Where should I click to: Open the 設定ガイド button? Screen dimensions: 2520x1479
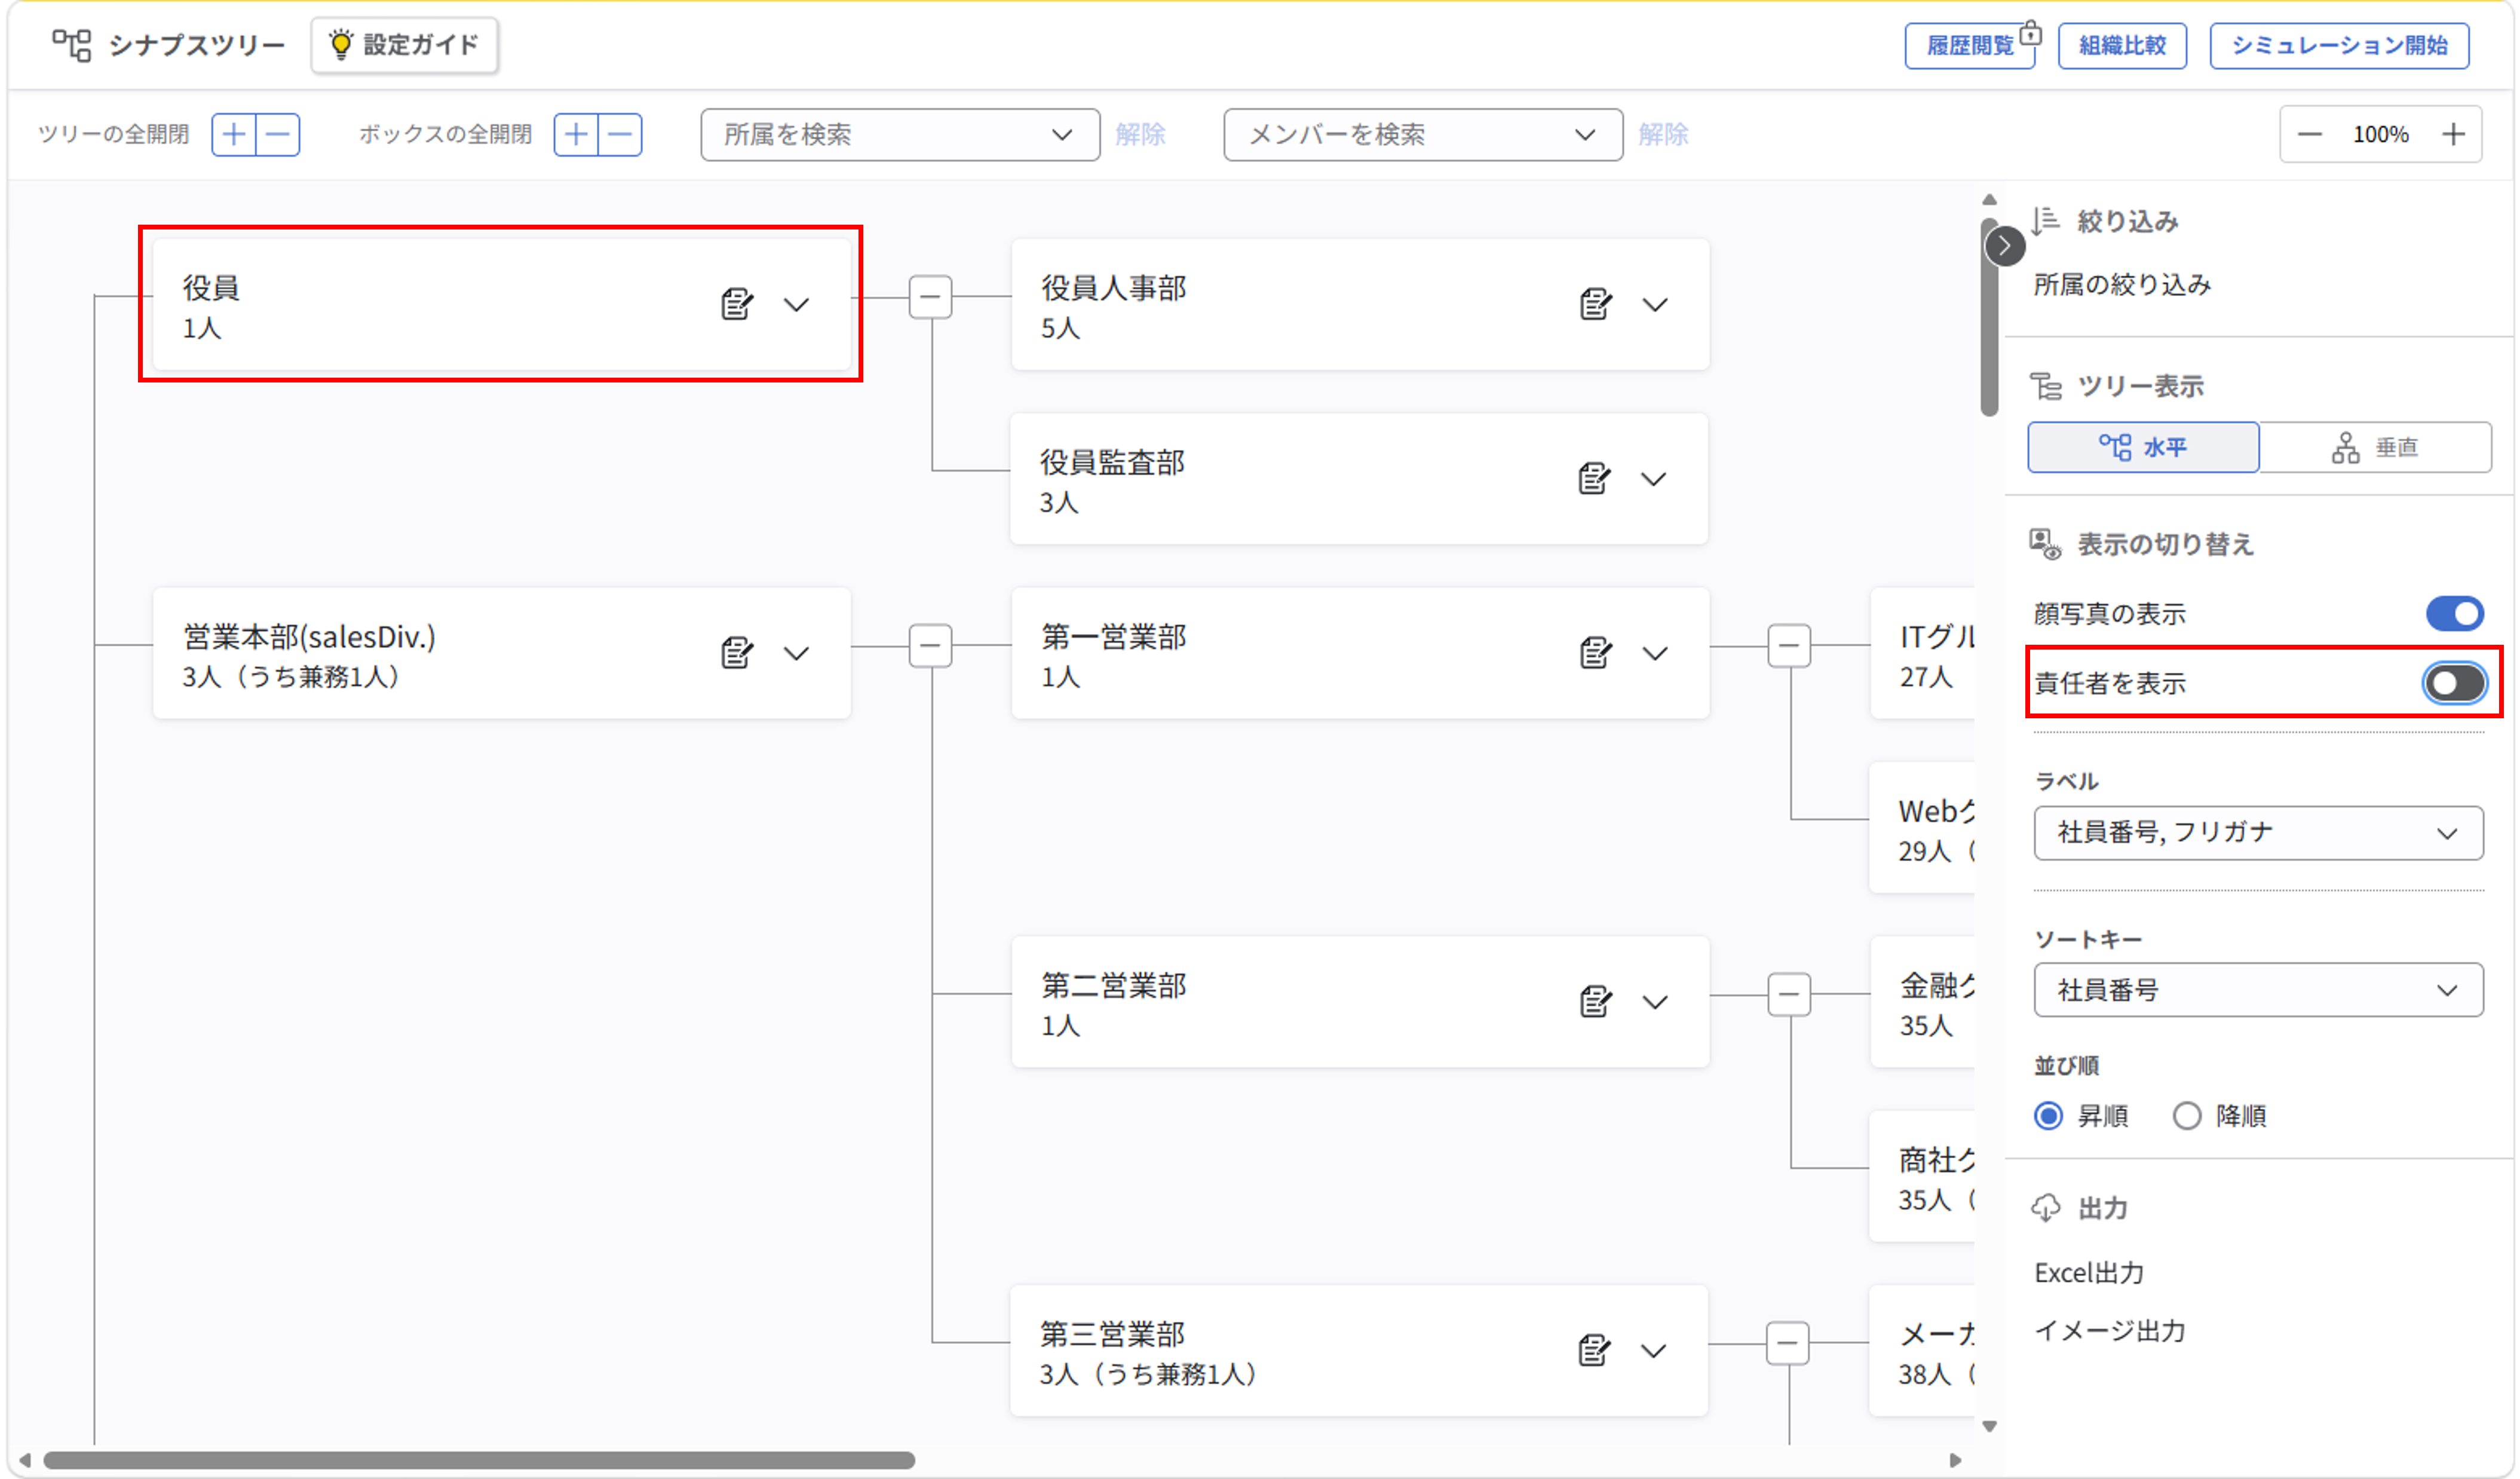(405, 45)
